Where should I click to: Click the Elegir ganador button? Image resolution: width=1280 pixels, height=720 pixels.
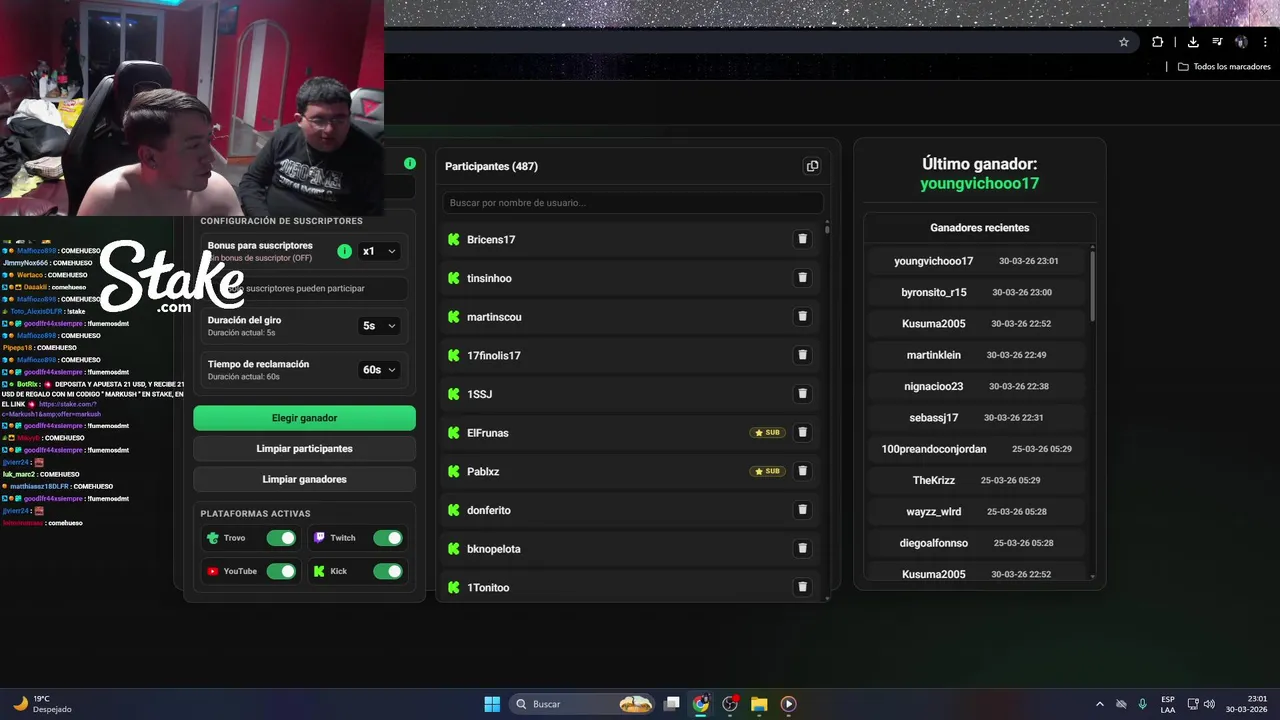tap(304, 418)
